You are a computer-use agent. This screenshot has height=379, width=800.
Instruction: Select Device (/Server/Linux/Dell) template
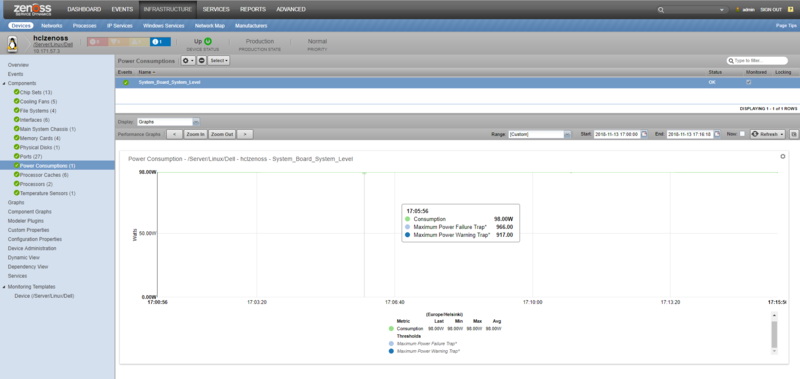click(44, 296)
